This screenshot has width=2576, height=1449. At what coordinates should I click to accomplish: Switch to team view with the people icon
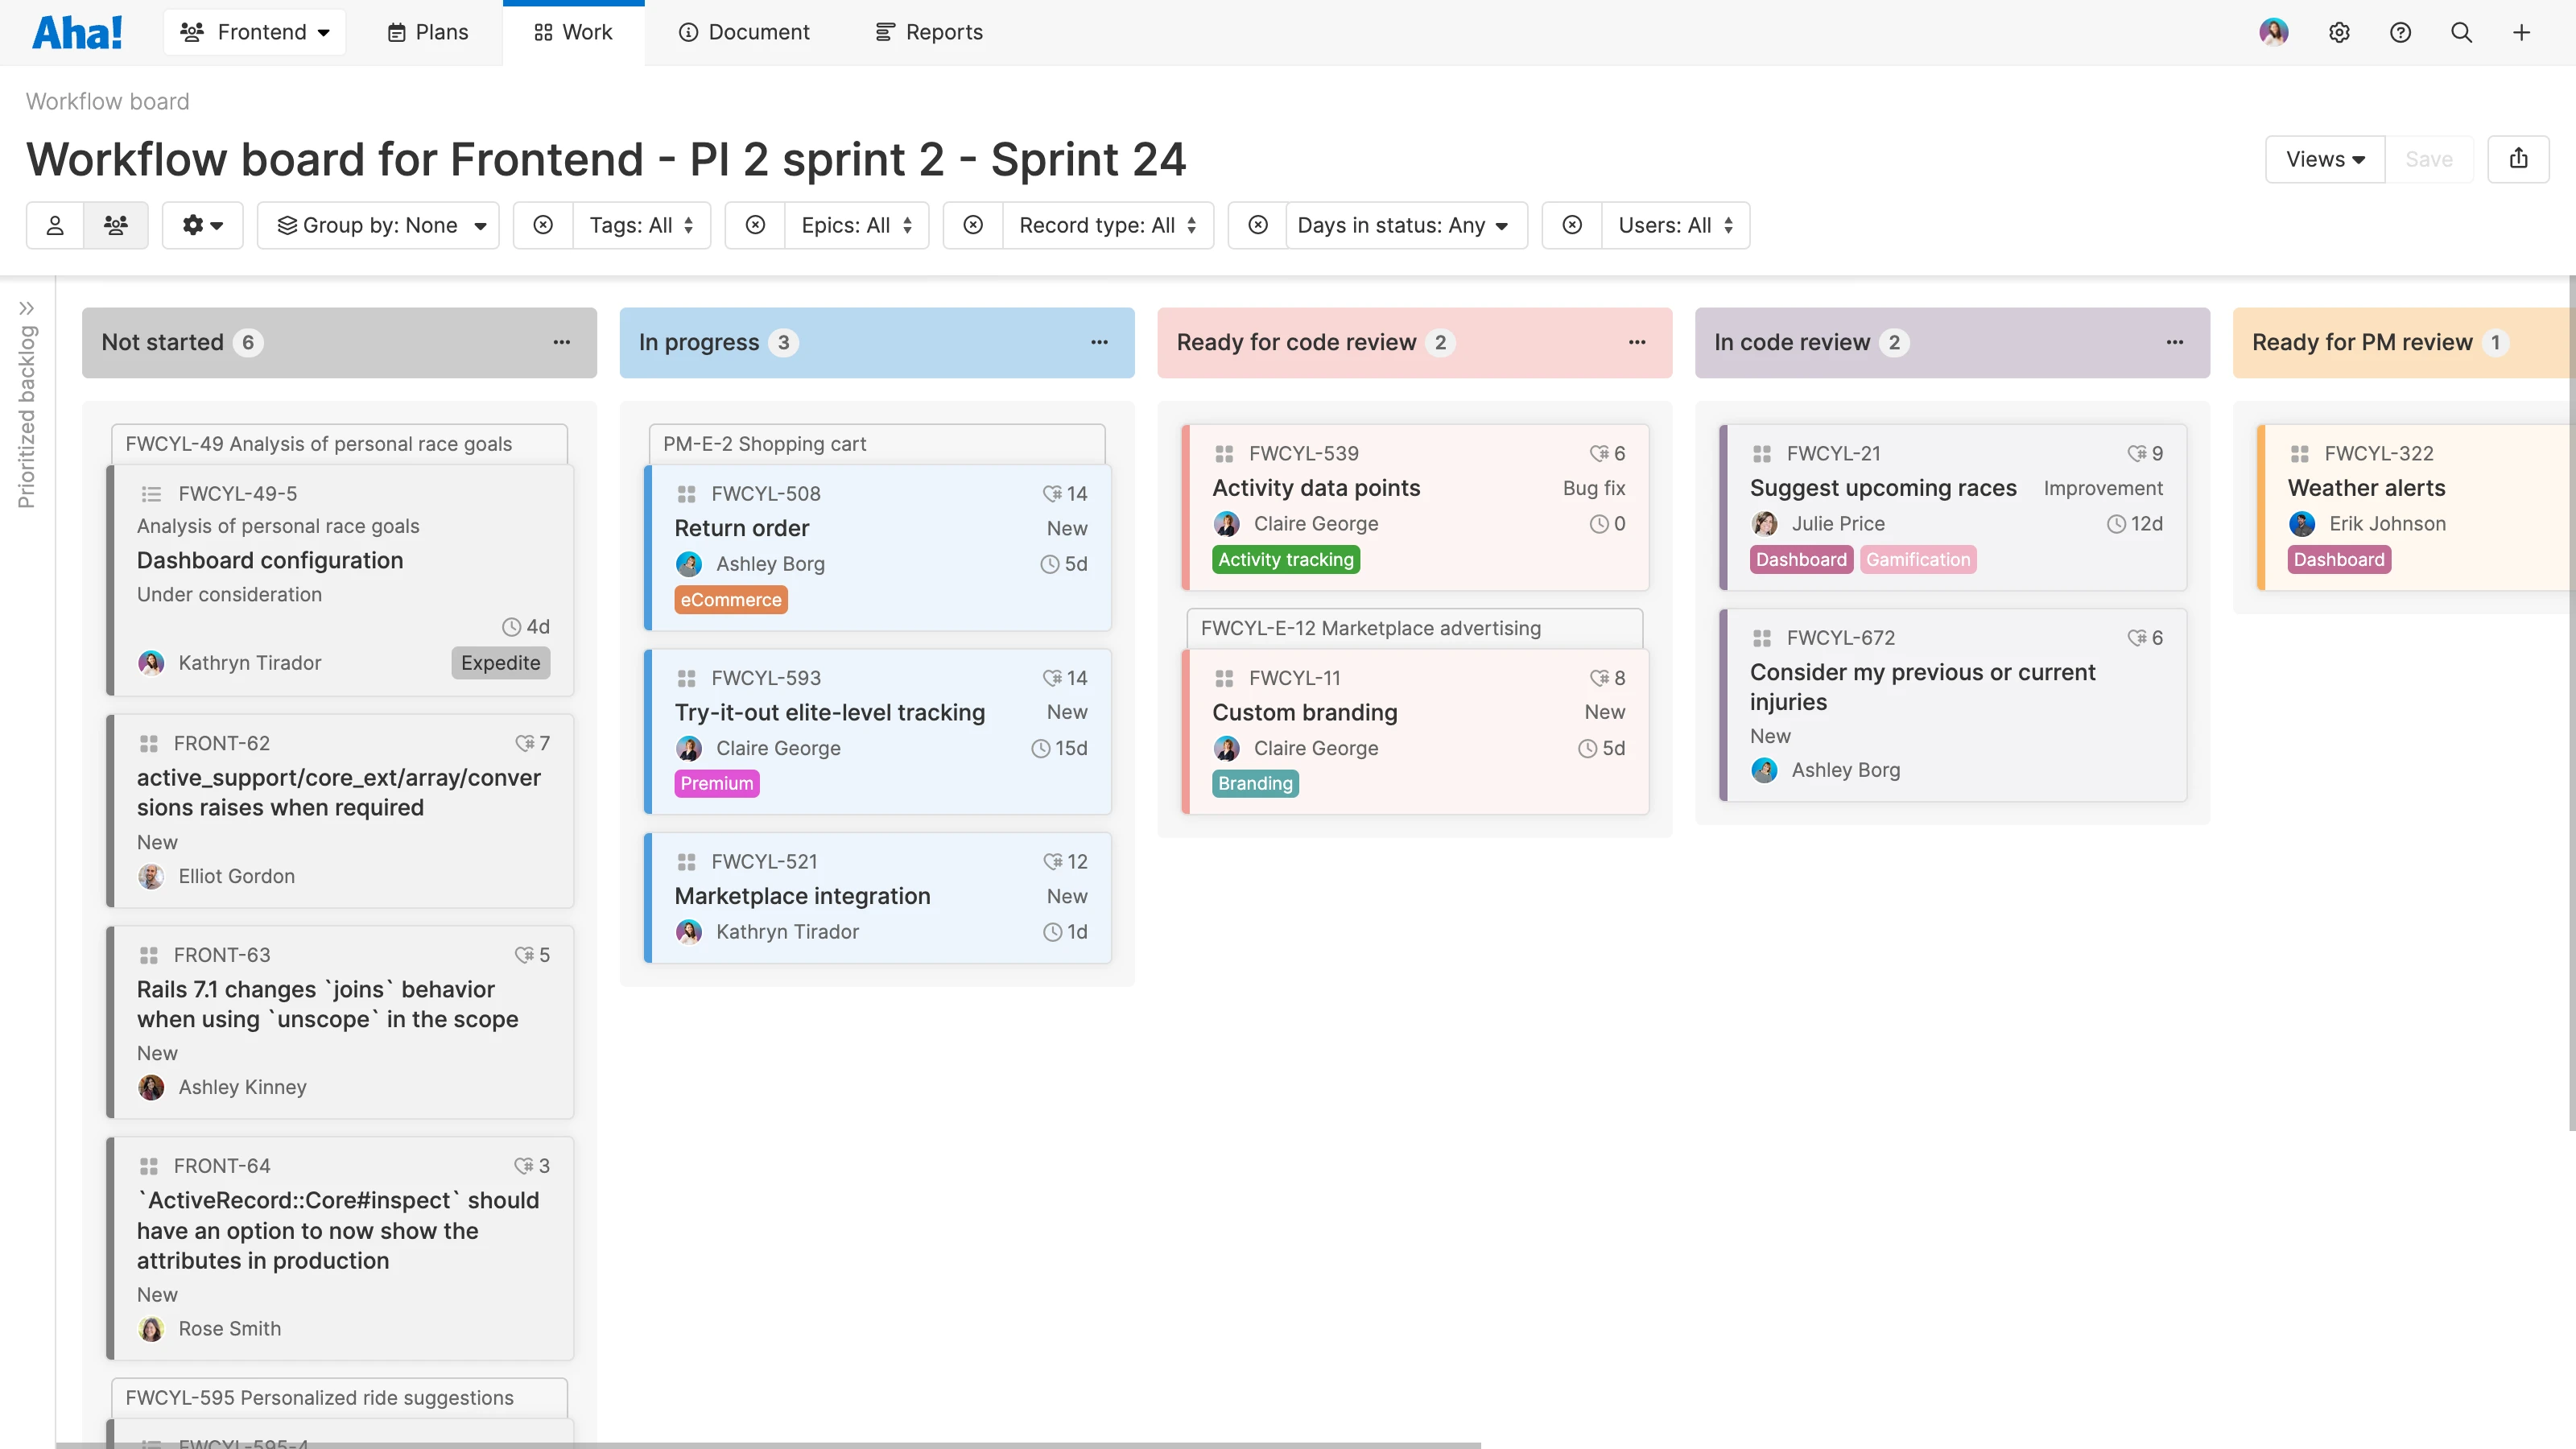point(117,225)
